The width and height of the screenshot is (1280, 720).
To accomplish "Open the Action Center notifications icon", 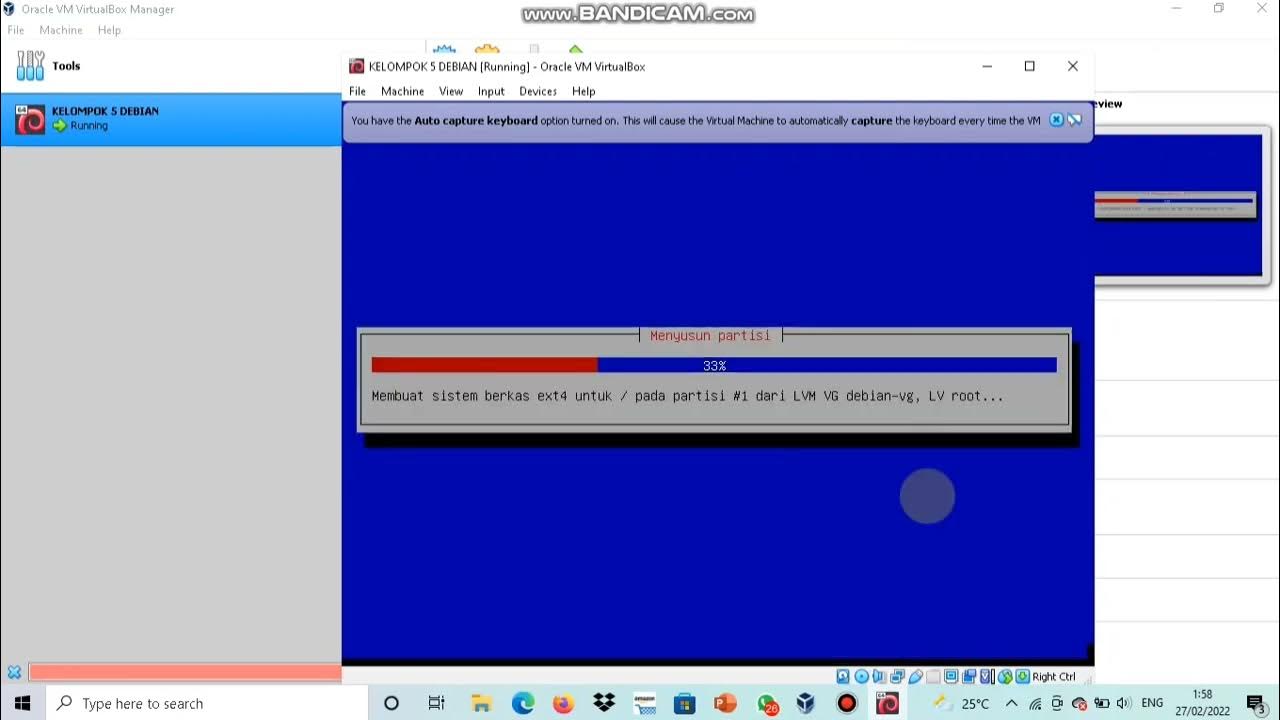I will (x=1256, y=704).
